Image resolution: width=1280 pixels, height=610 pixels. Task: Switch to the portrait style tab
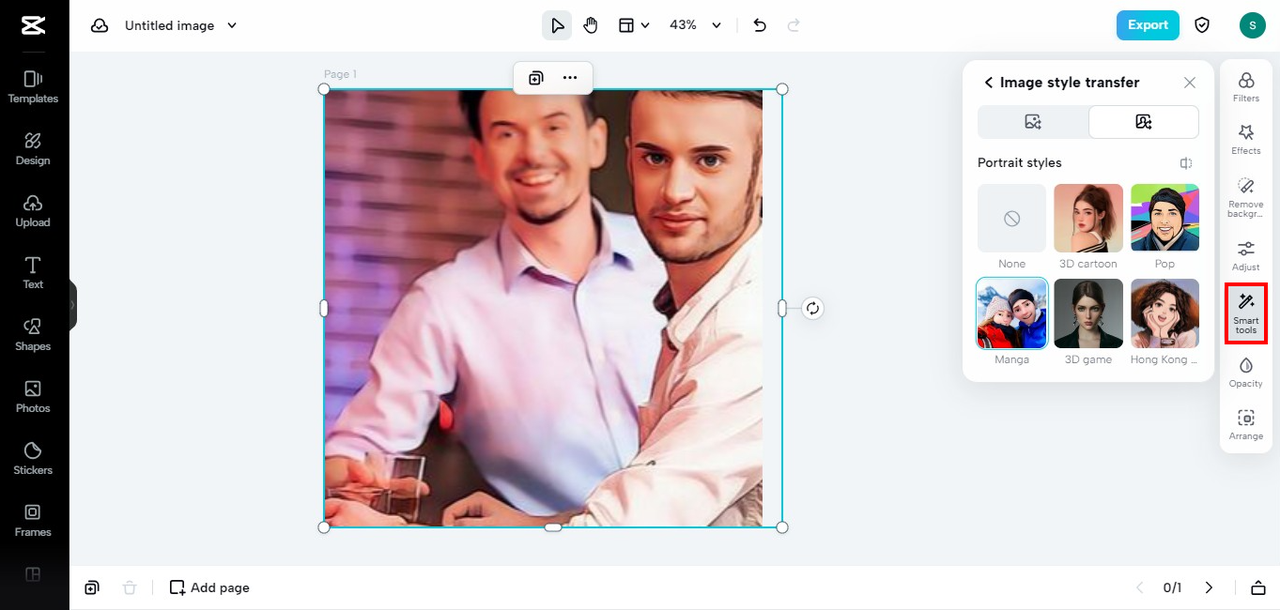click(1144, 122)
